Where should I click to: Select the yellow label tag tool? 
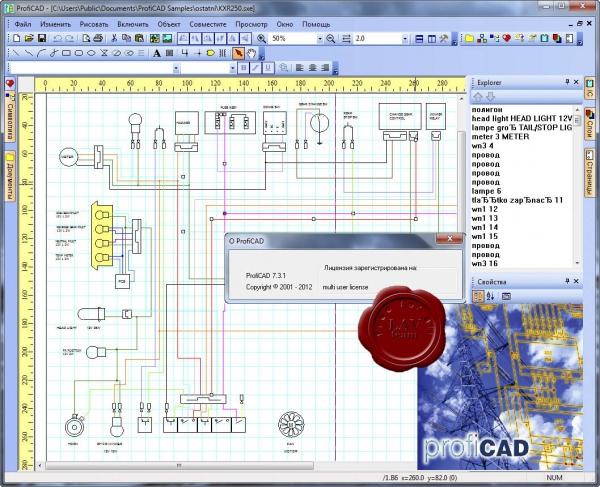[210, 53]
